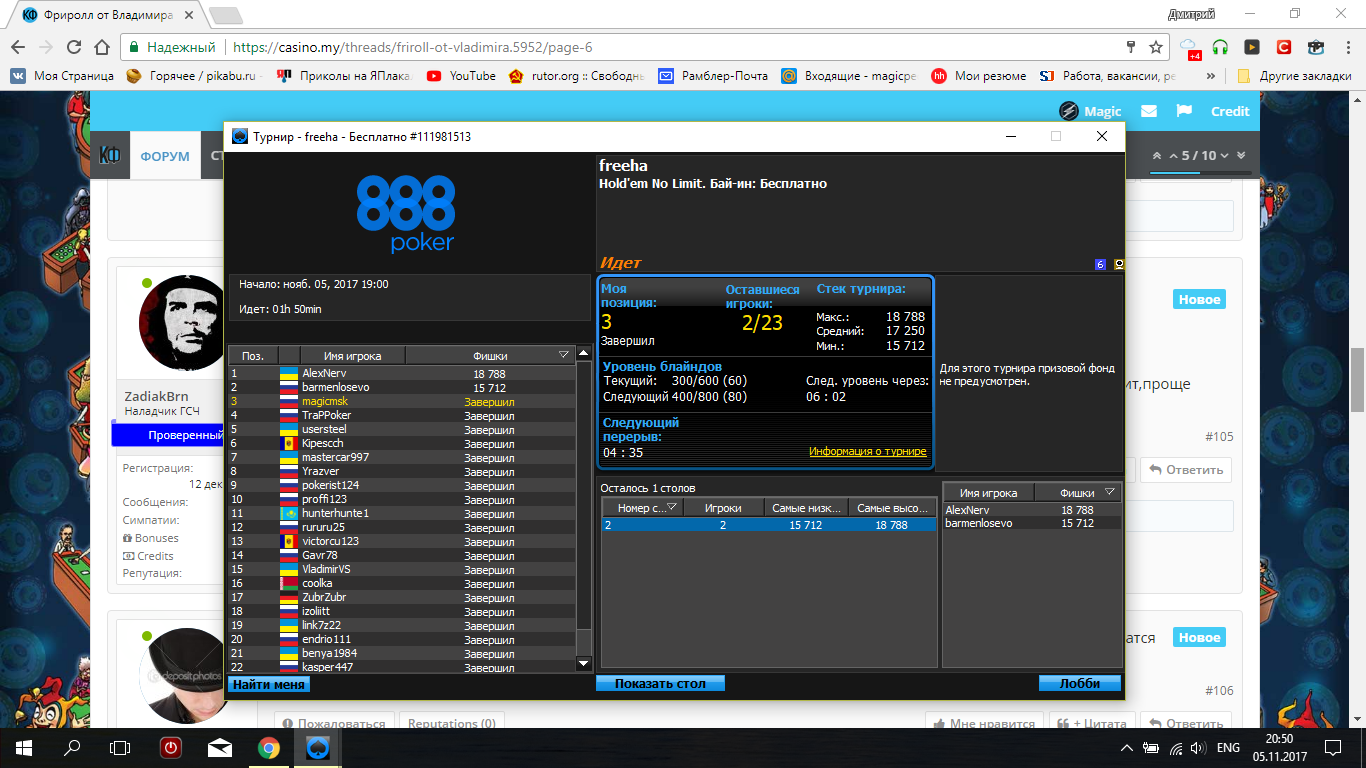
Task: Sort player list by Фишки arrow
Action: [x=563, y=355]
